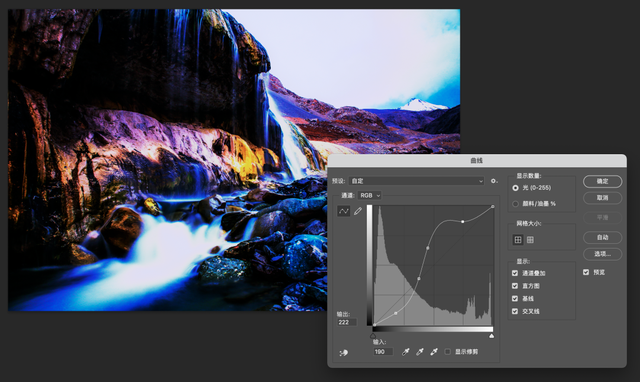Open the 通道 RGB channel dropdown

(x=369, y=195)
